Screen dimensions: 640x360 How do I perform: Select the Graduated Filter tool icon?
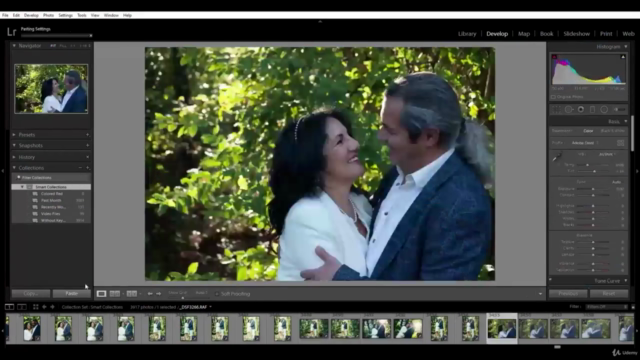pos(592,109)
